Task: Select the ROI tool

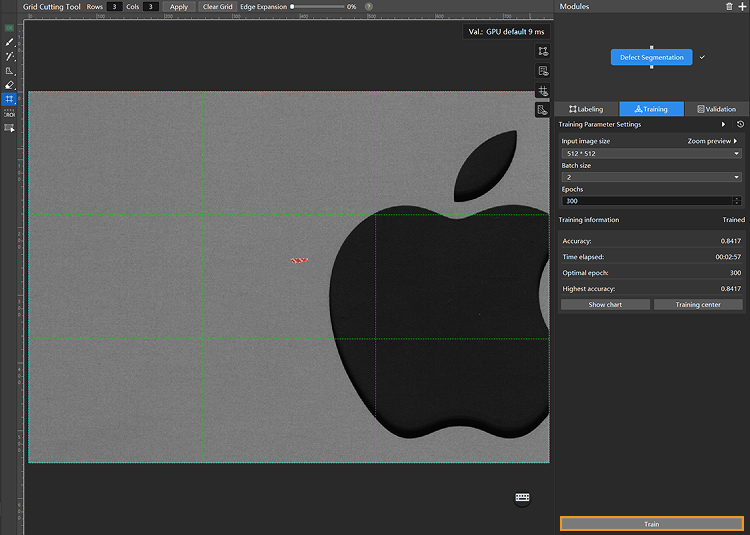Action: 9,114
